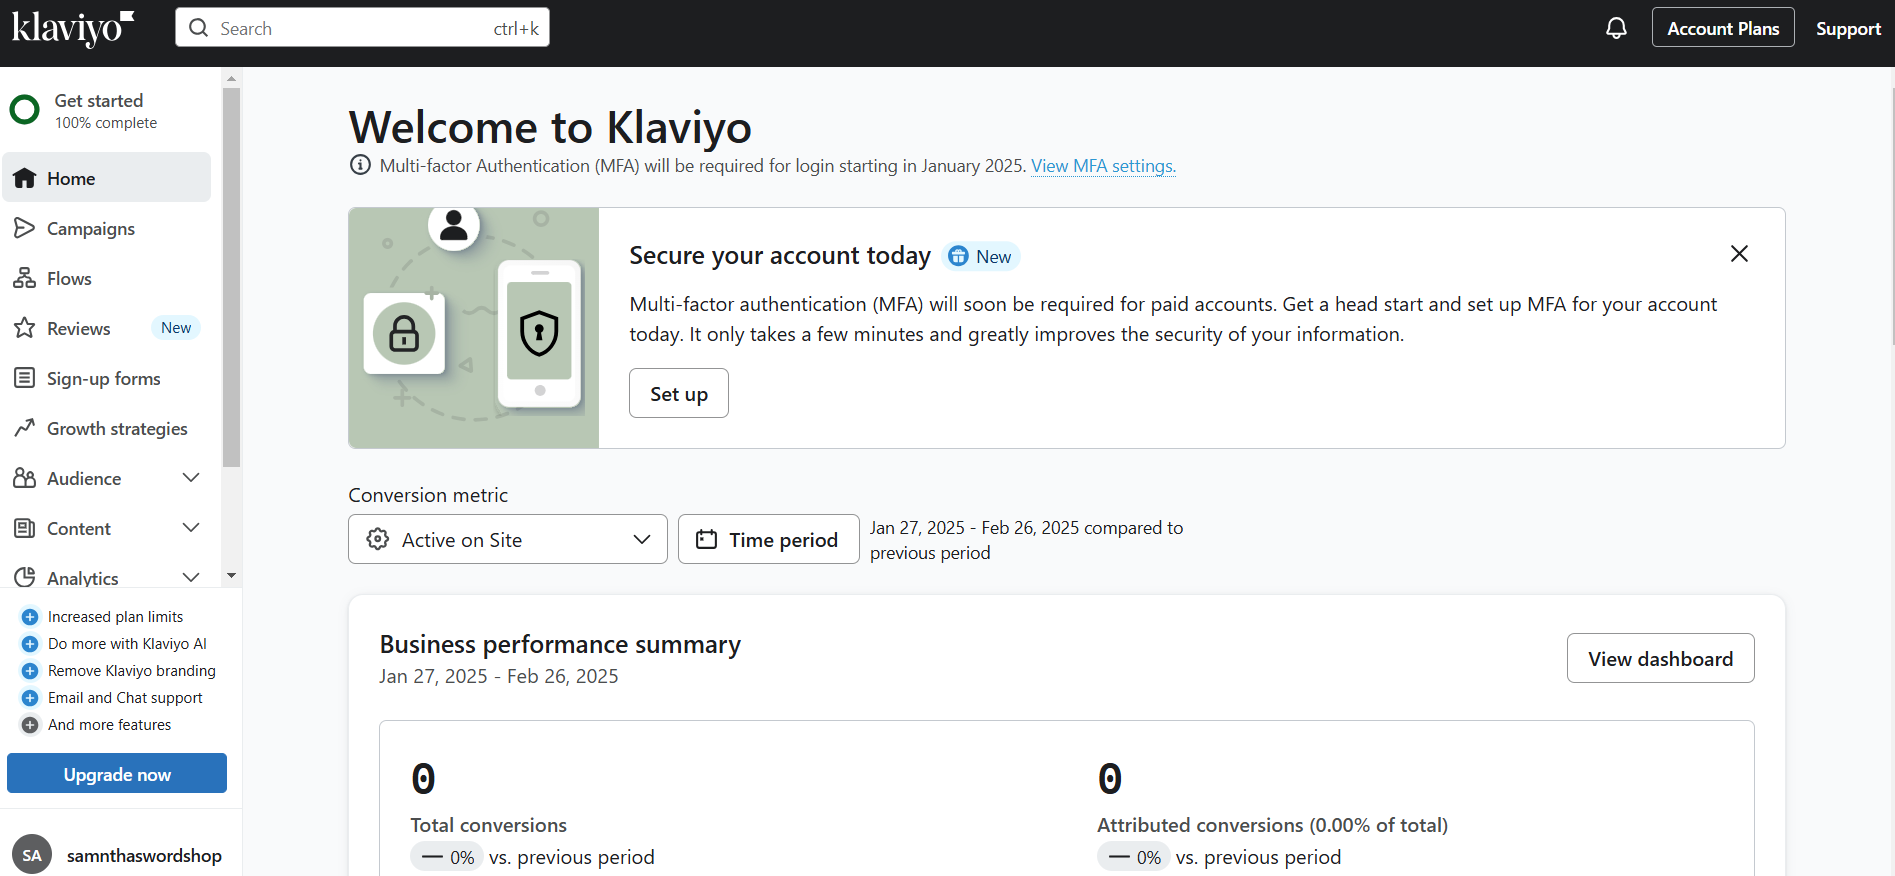Click the Get started progress circle

pos(25,110)
